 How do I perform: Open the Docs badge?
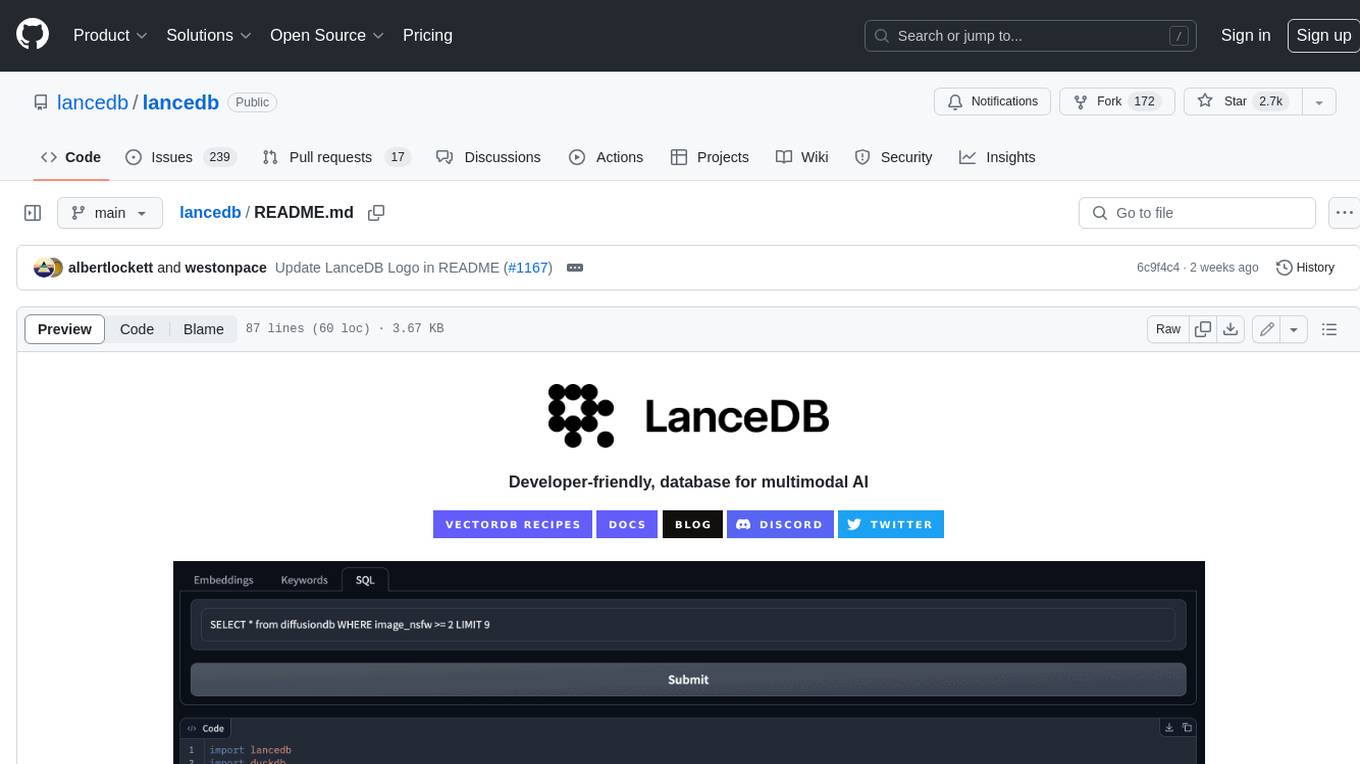(627, 524)
